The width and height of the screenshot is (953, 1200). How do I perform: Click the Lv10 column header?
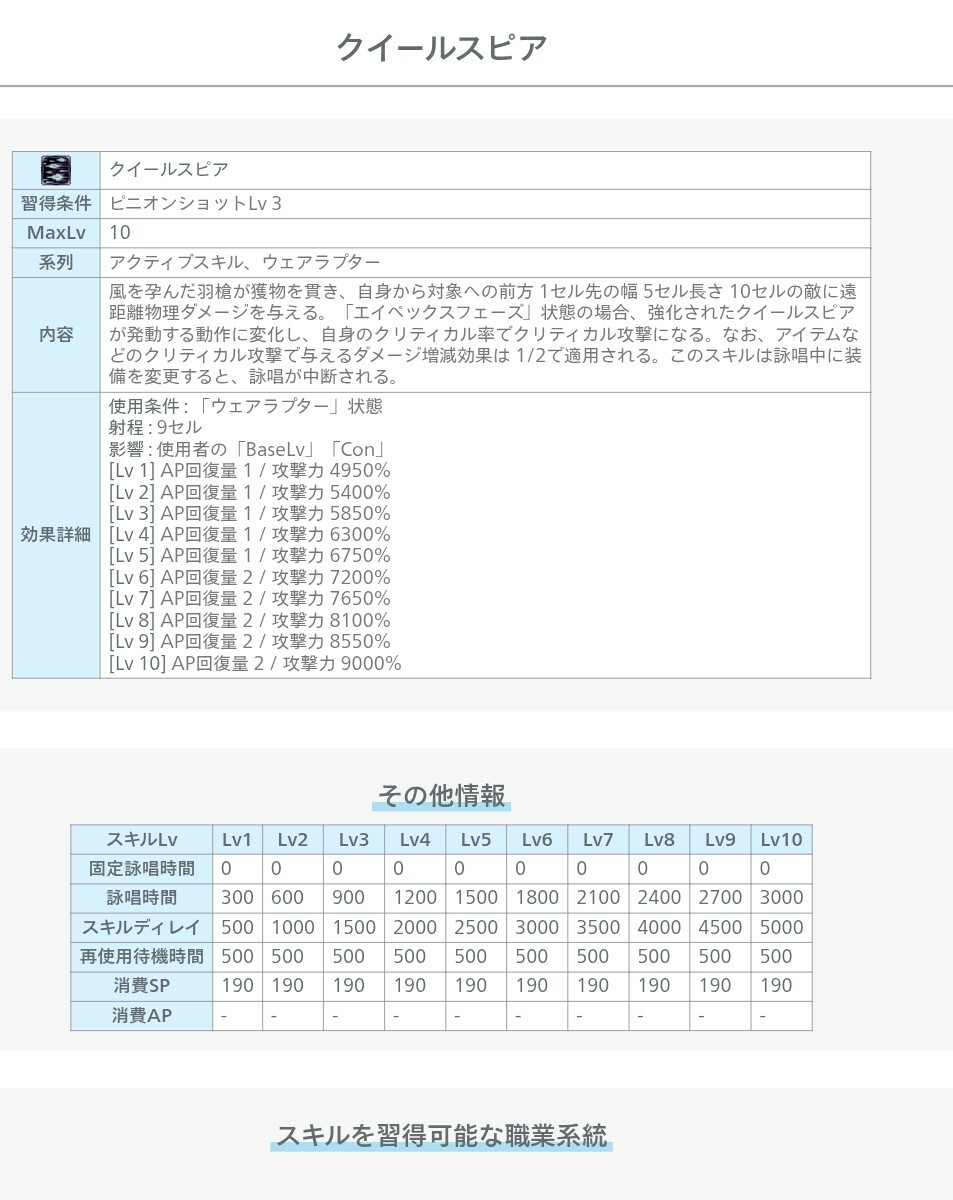[780, 840]
